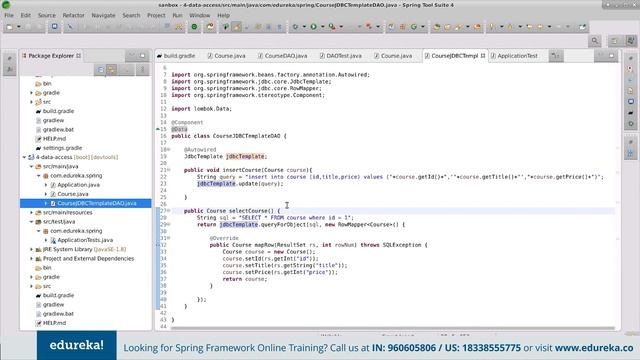
Task: Switch to the DAOTest.java editor tab
Action: click(x=341, y=56)
